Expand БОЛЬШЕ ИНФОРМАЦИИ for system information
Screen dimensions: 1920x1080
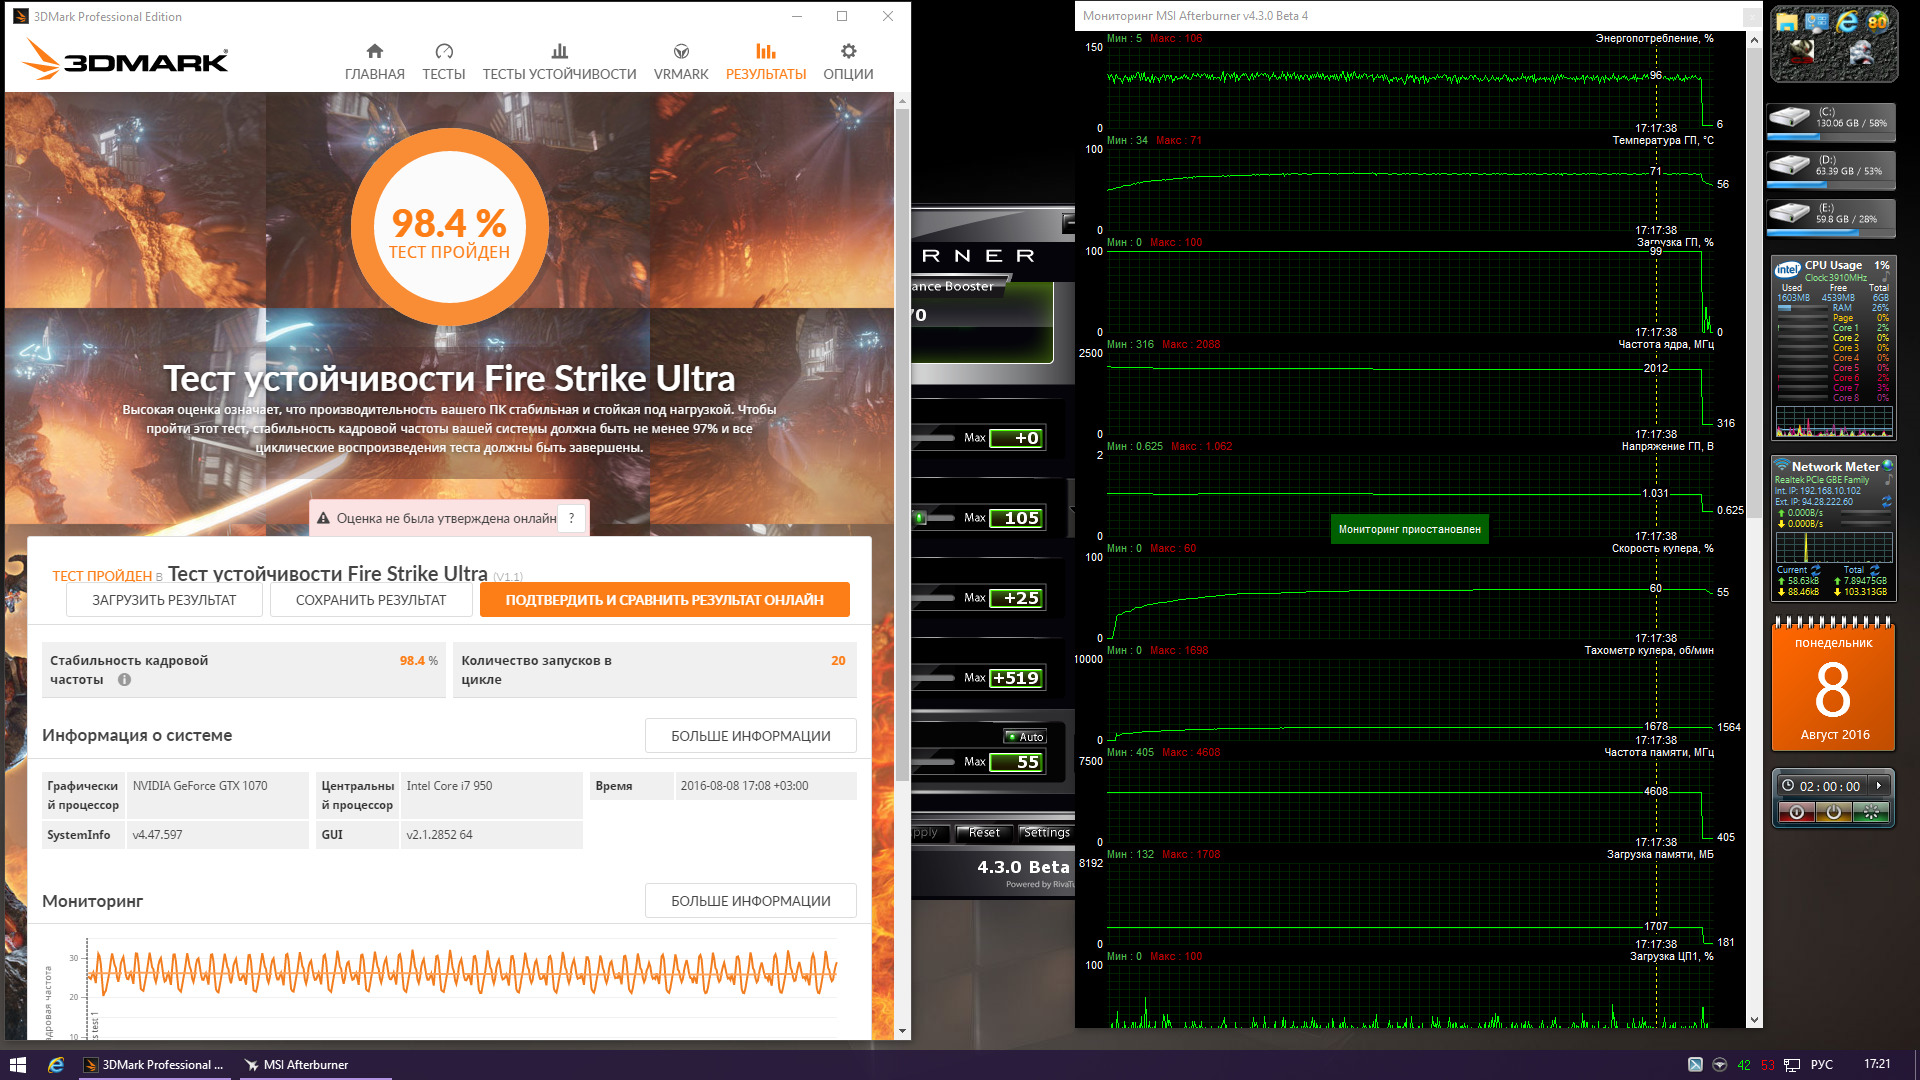750,736
